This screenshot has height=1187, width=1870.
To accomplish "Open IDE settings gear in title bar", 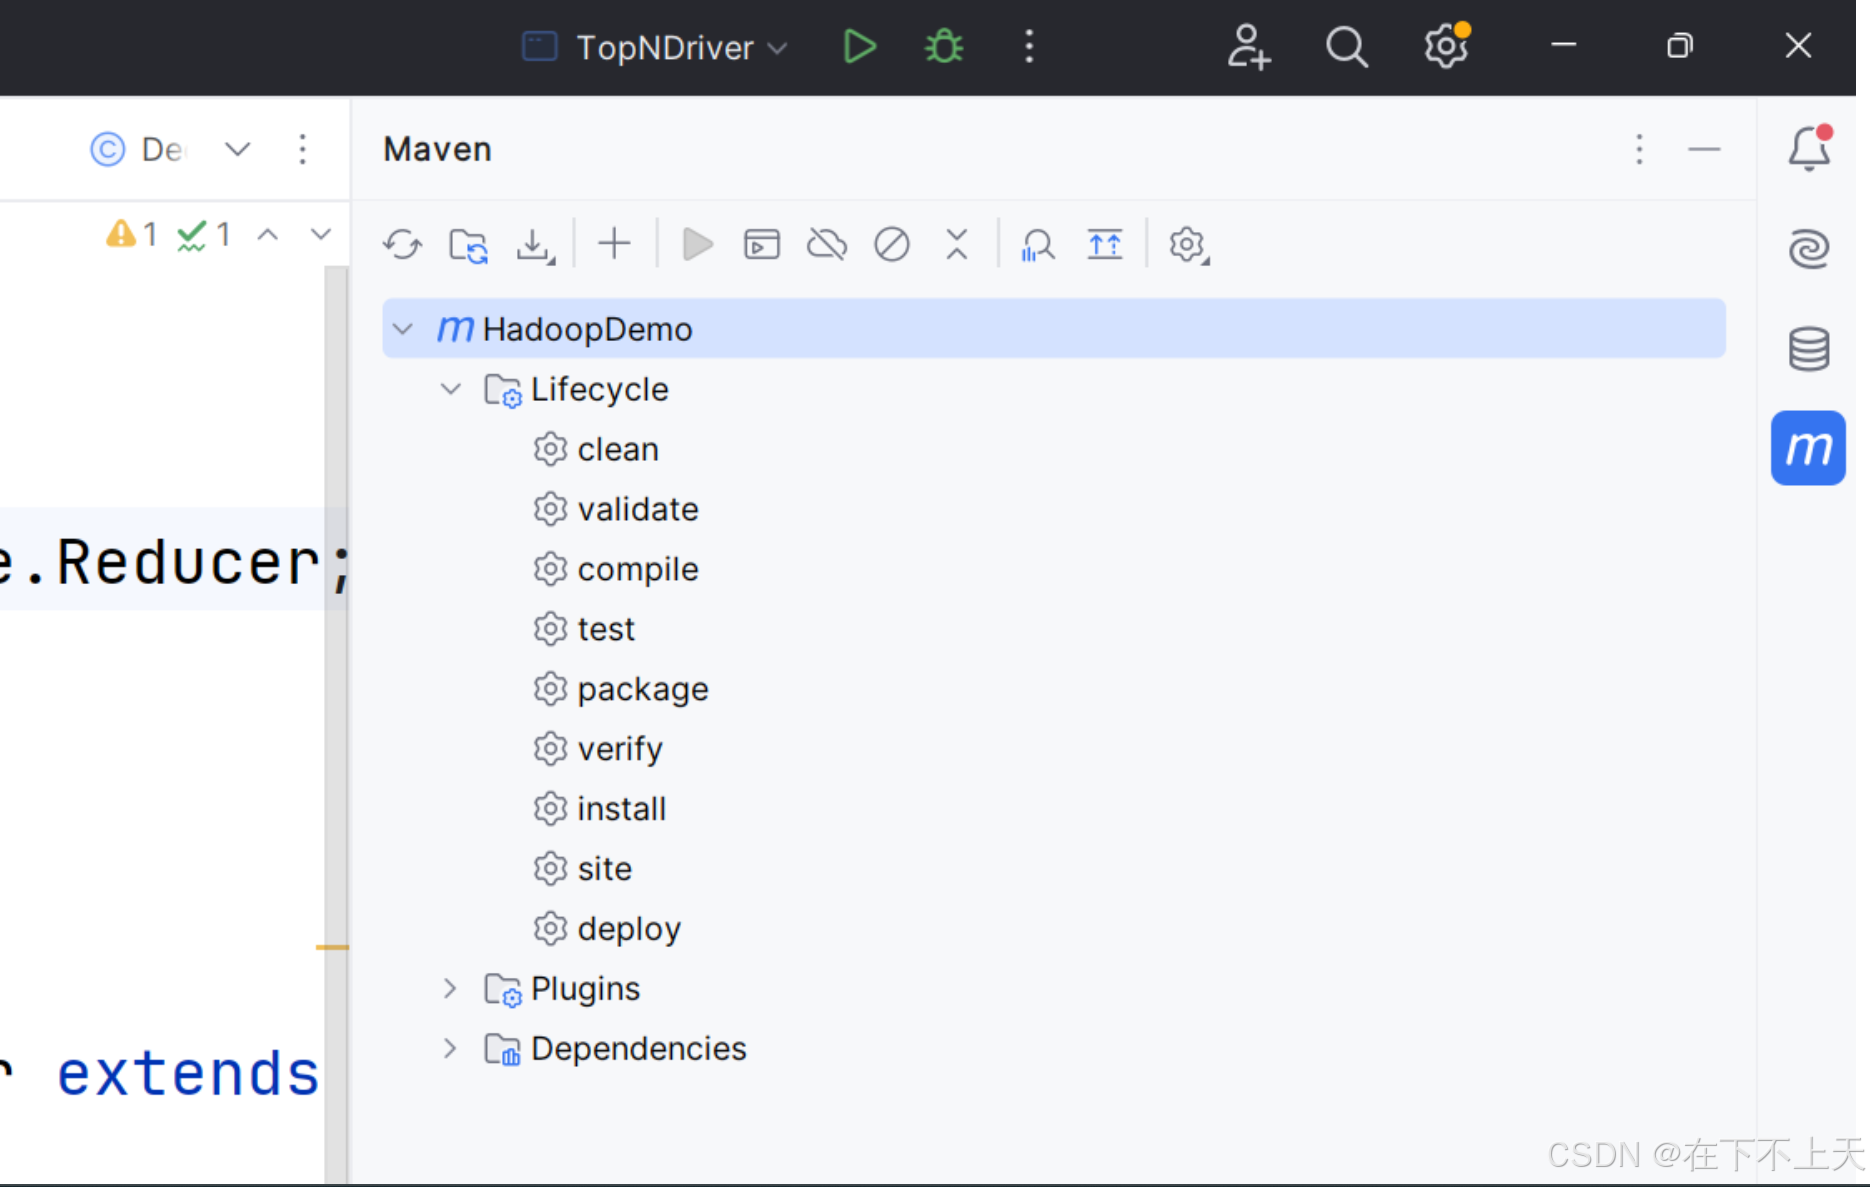I will (1446, 46).
